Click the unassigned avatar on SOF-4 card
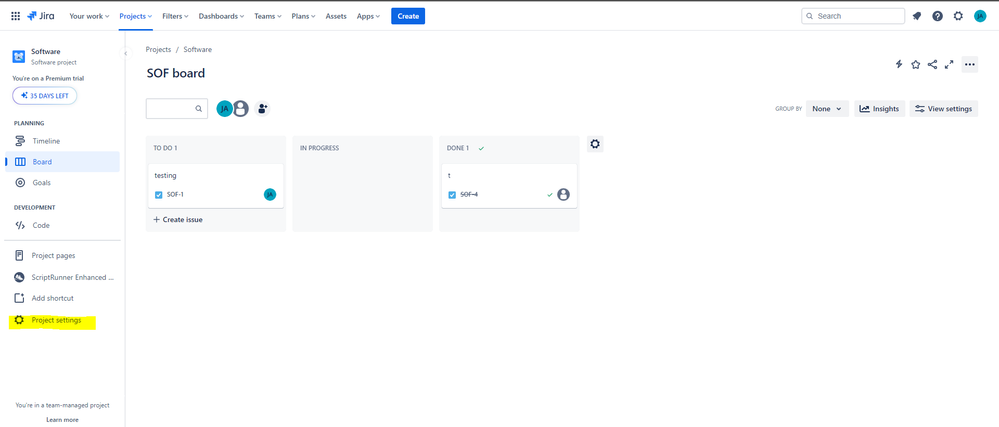 (x=563, y=194)
